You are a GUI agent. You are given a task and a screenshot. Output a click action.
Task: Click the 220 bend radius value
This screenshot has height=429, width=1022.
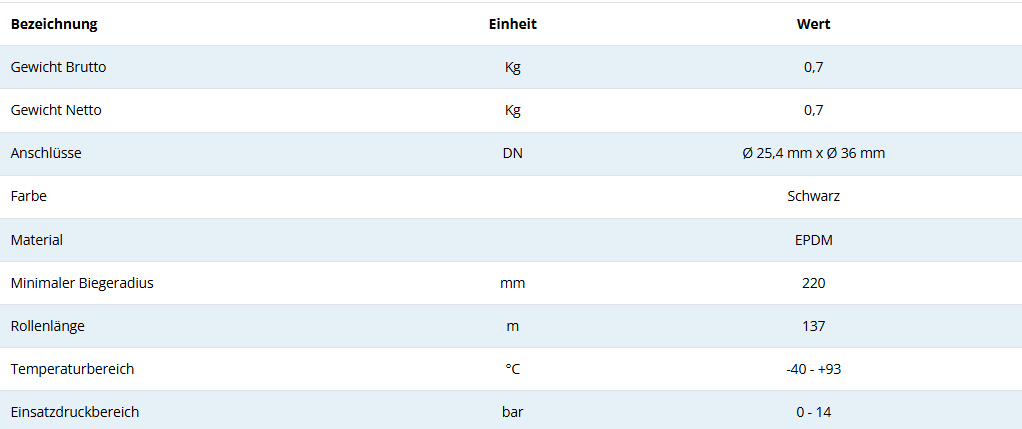click(813, 283)
